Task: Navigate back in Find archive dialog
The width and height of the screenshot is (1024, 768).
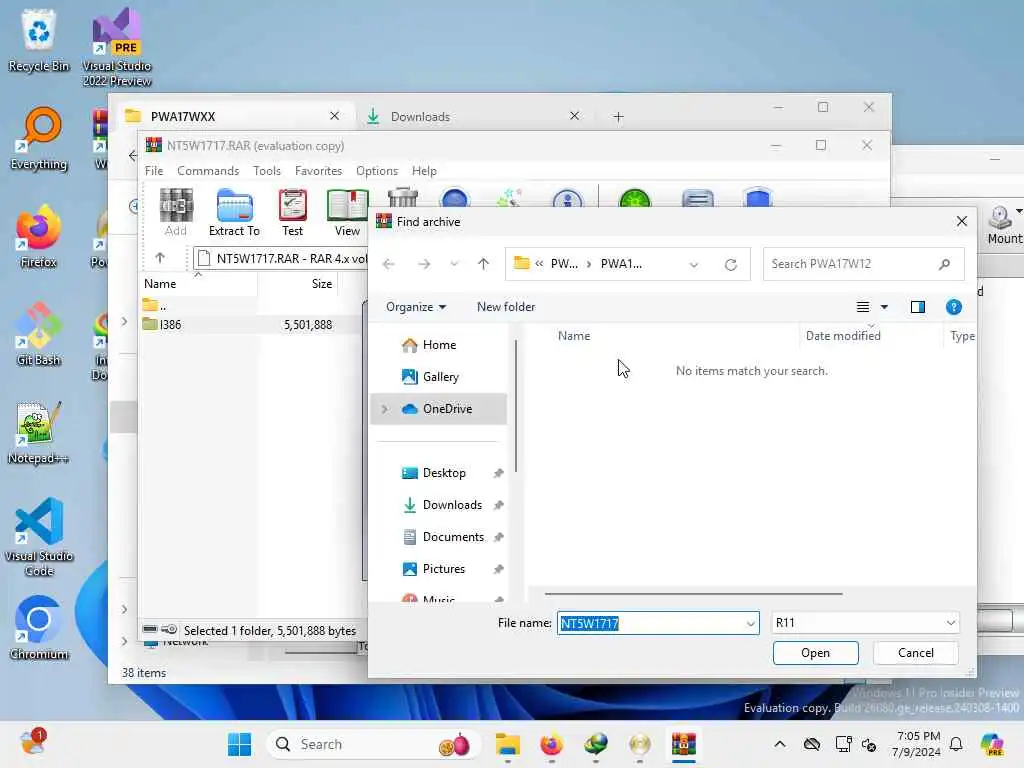Action: coord(389,264)
